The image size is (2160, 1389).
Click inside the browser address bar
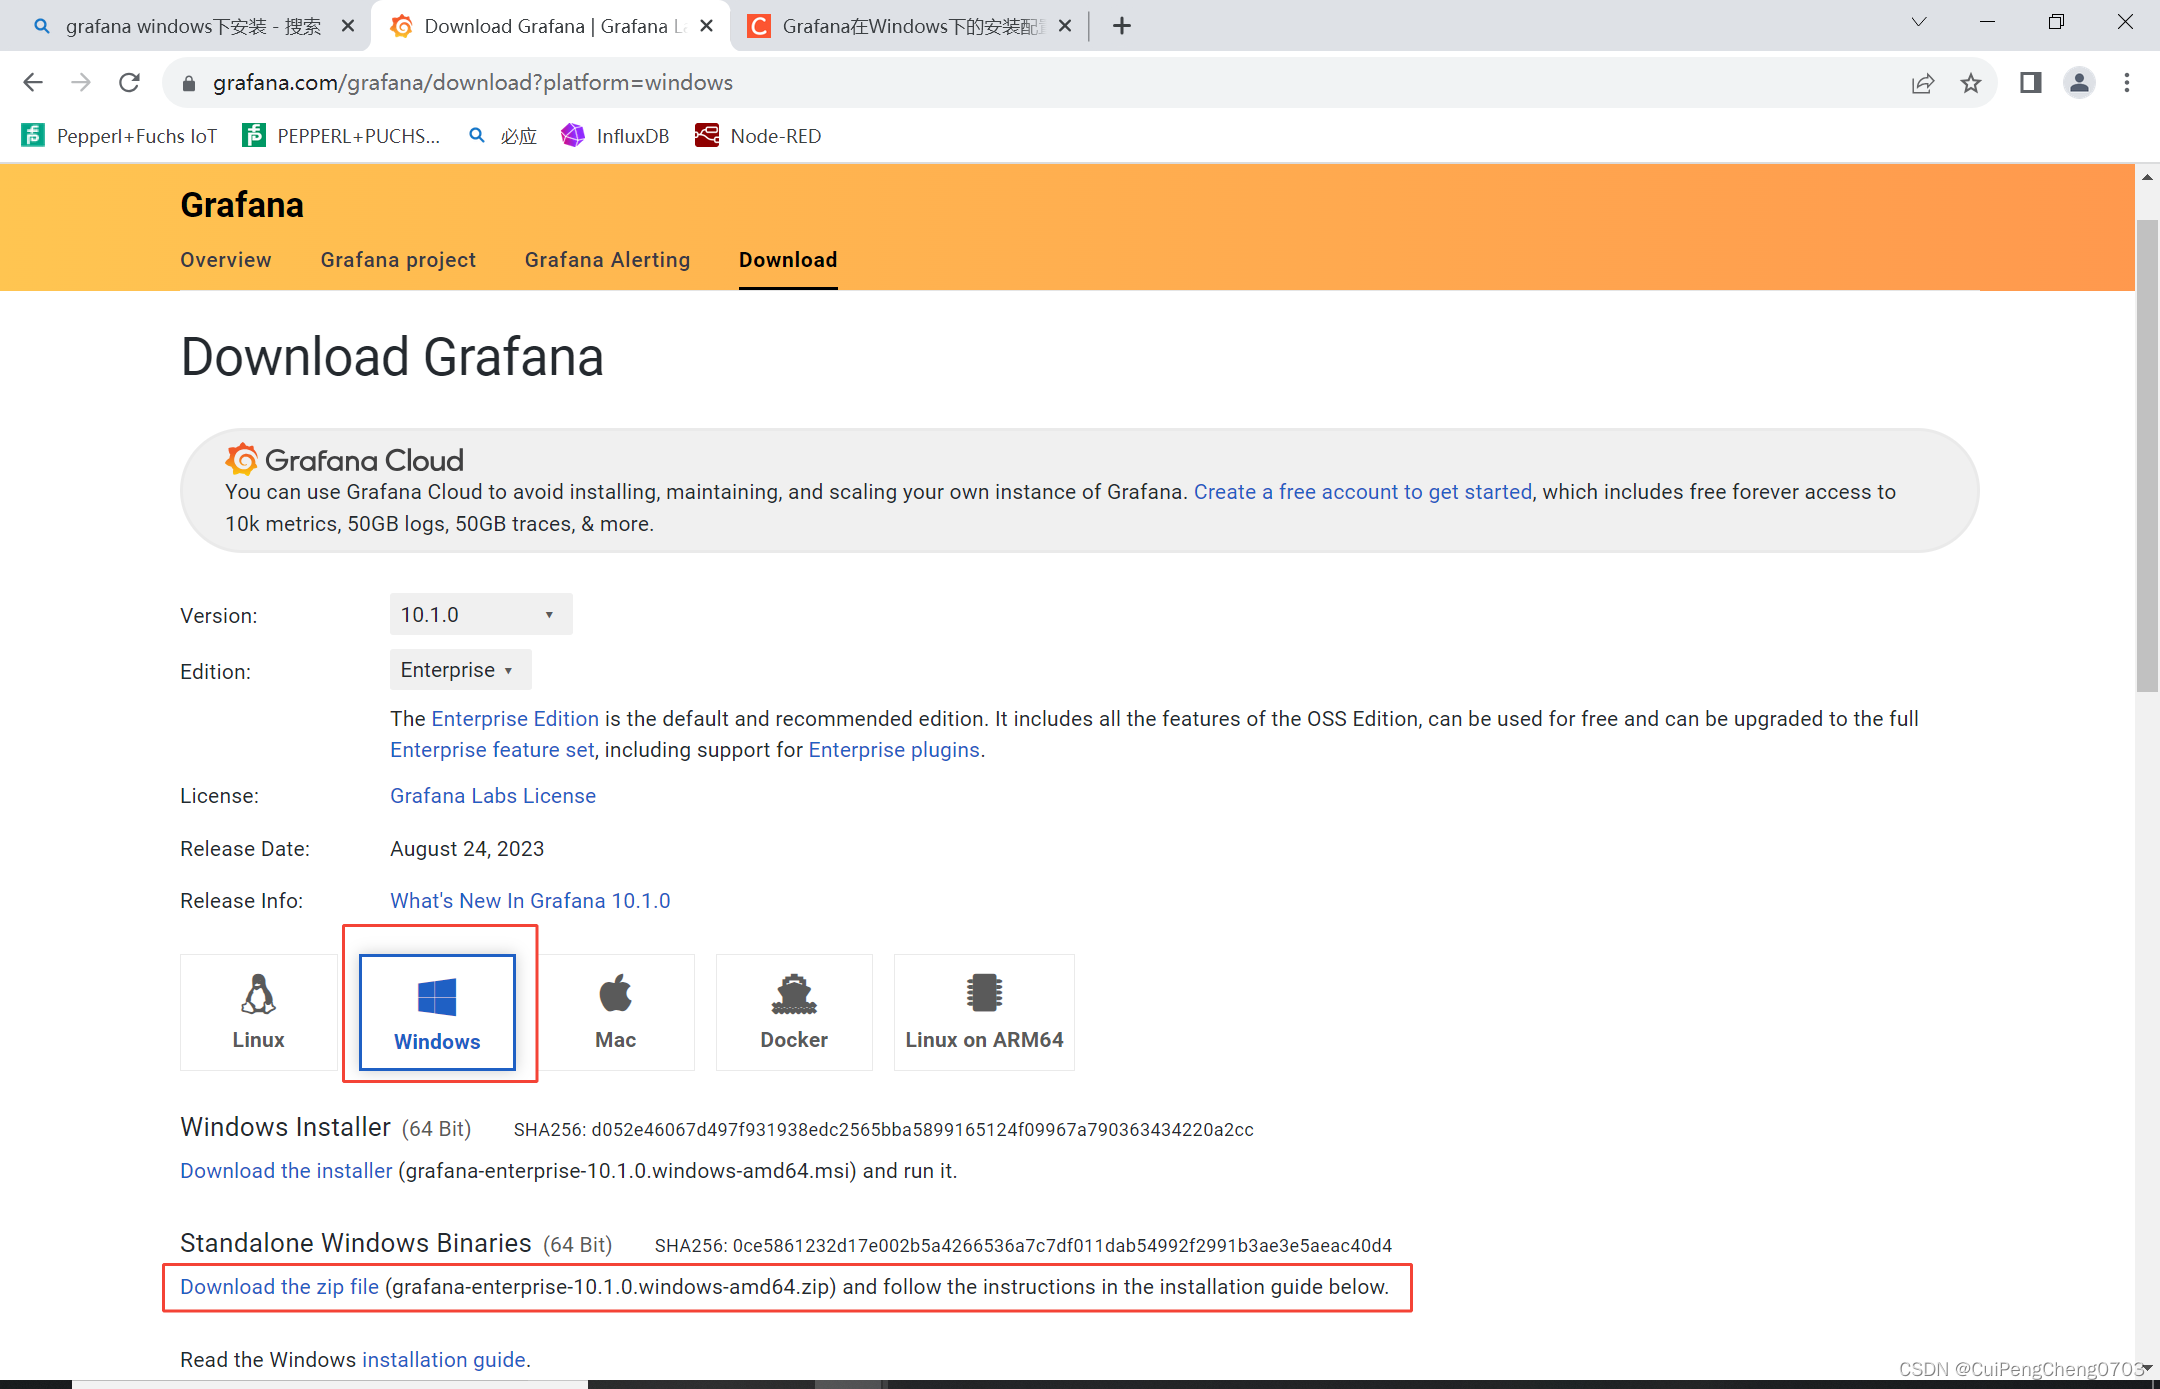[x=600, y=82]
